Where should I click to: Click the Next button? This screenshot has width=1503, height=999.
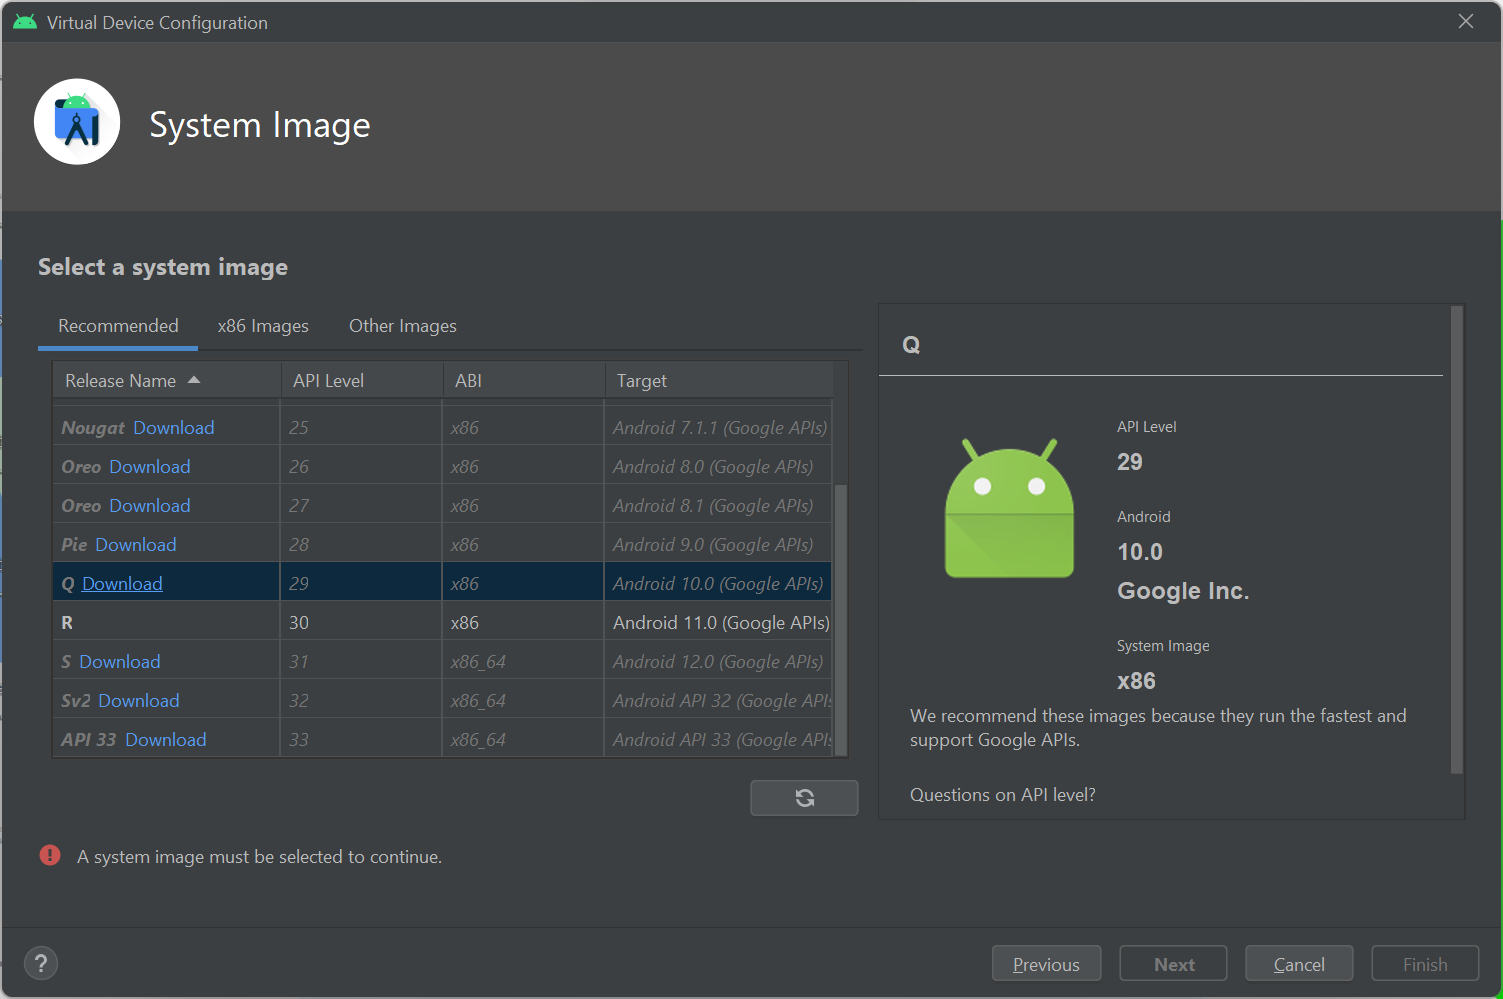pyautogui.click(x=1174, y=964)
